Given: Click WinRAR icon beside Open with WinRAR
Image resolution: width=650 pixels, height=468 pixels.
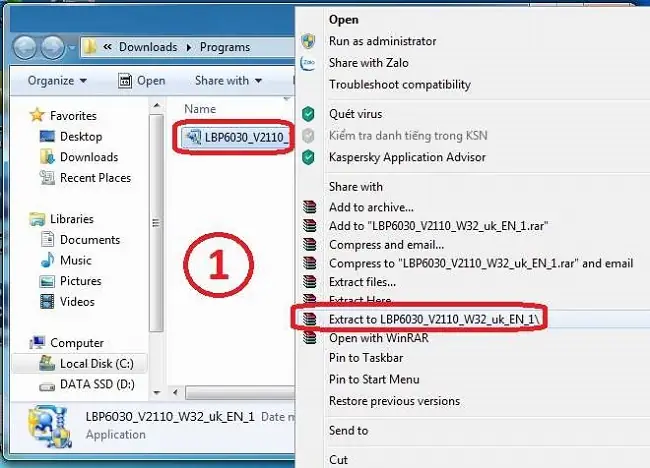Looking at the screenshot, I should point(310,337).
